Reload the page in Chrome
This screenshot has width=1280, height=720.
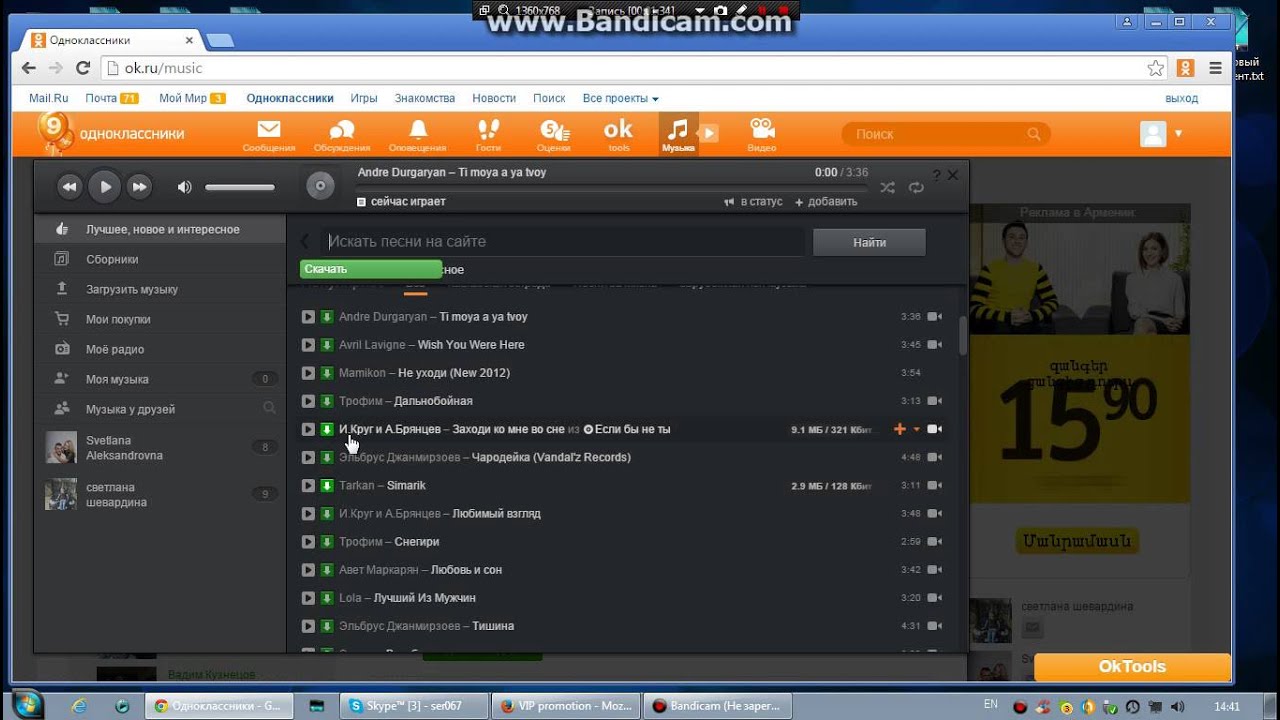83,68
